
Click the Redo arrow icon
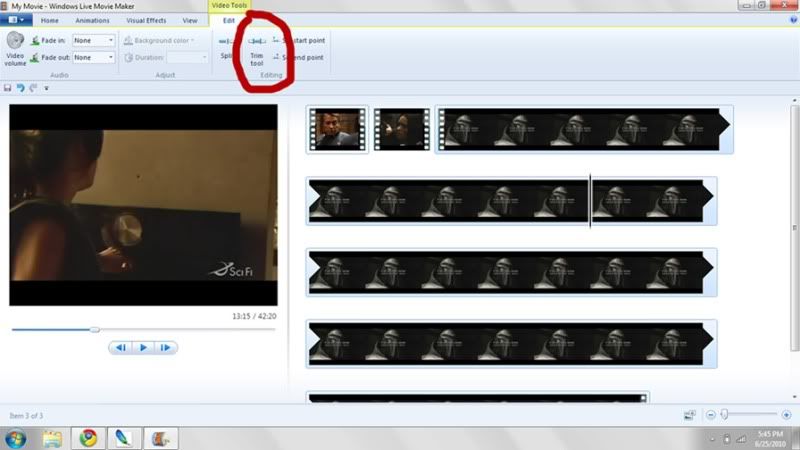click(x=32, y=88)
